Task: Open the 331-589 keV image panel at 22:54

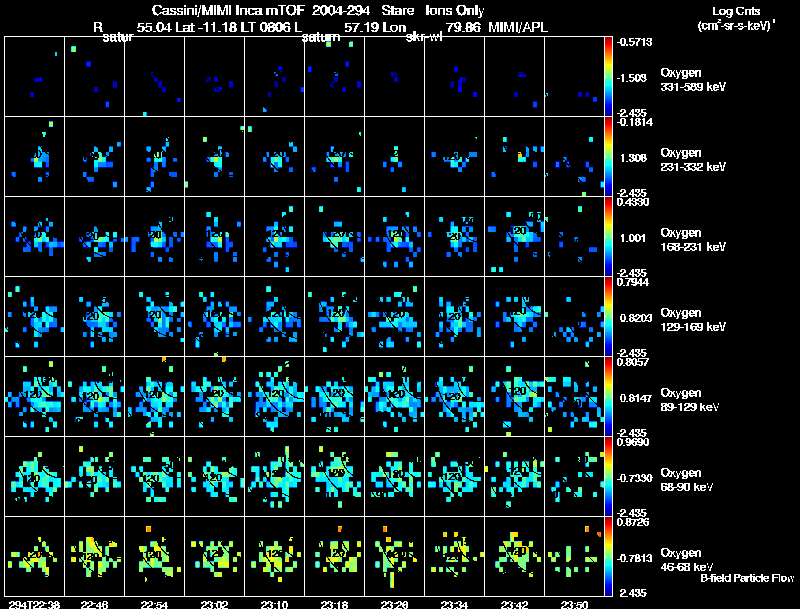Action: [155, 77]
